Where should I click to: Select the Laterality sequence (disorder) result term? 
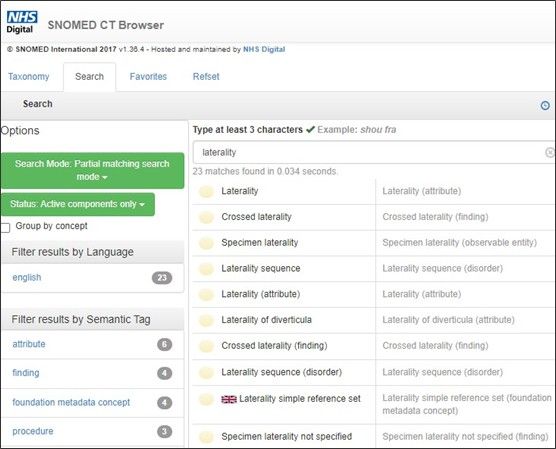pos(282,372)
